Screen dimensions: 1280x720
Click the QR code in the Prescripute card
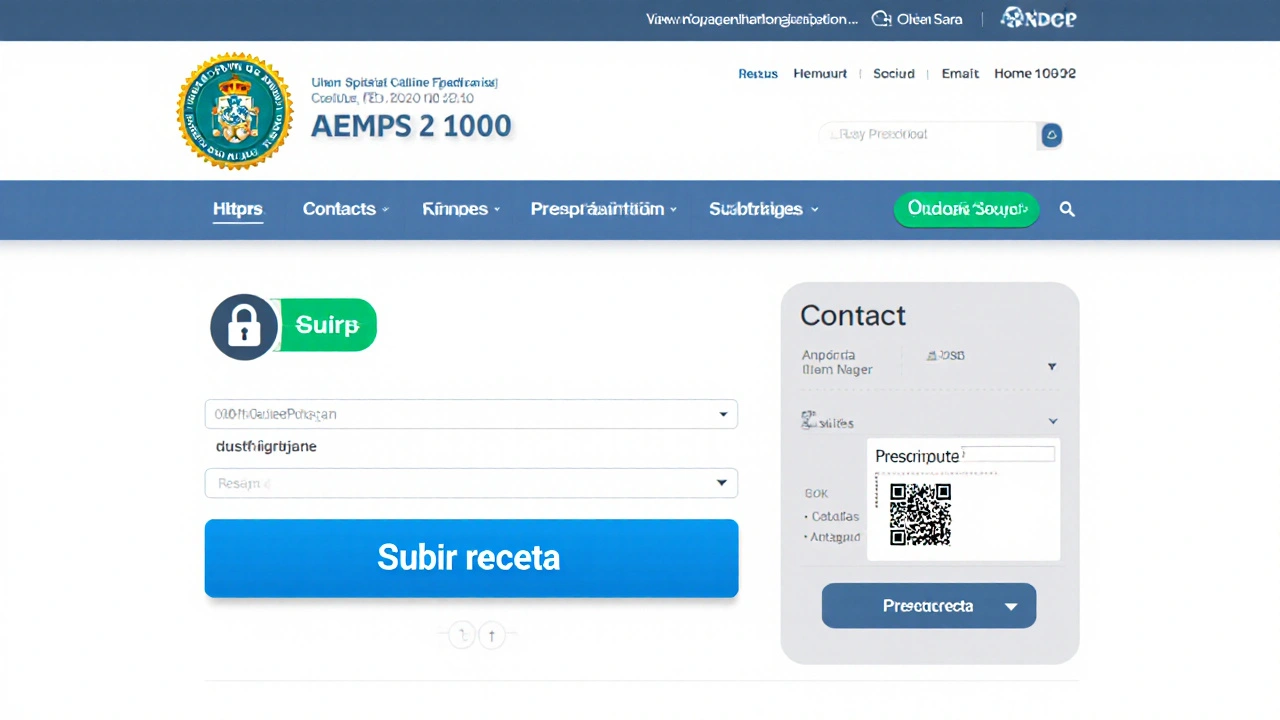point(920,514)
